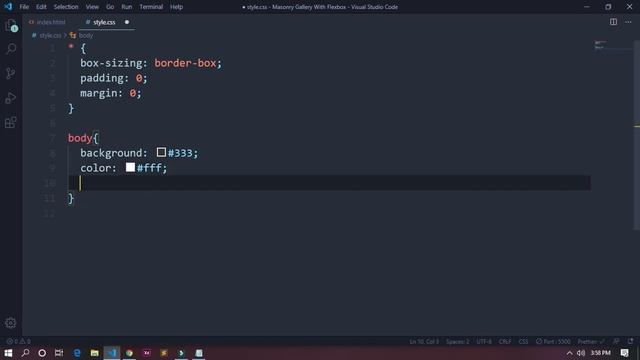Viewport: 640px width, 360px height.
Task: Click the VS Code taskbar icon
Action: click(x=112, y=353)
